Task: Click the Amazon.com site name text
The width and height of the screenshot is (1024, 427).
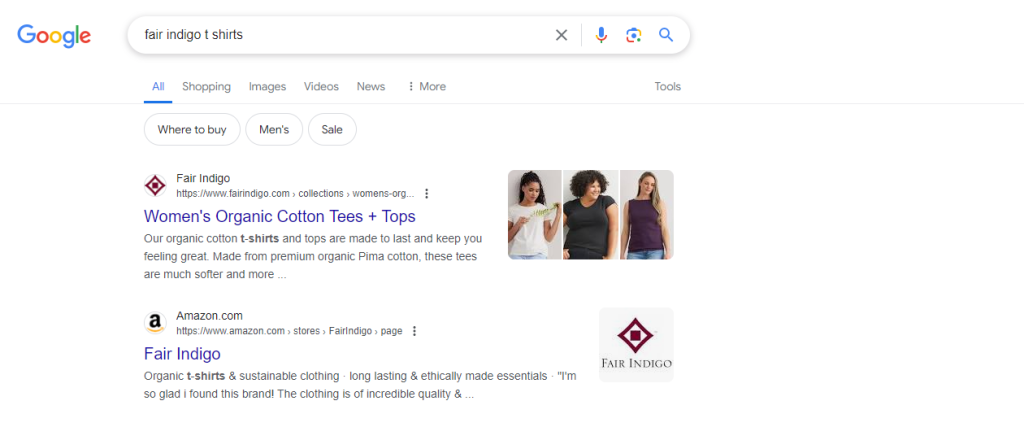Action: (x=209, y=316)
